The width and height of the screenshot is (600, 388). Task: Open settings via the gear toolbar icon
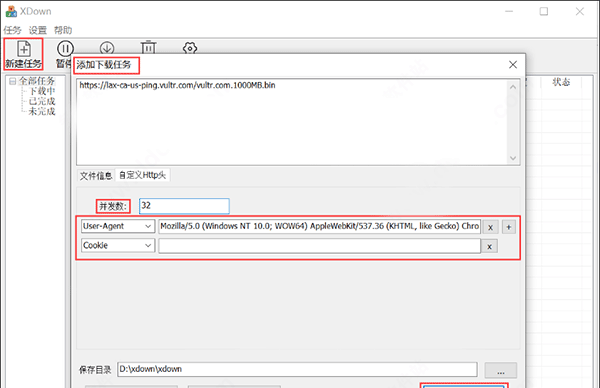[x=190, y=48]
